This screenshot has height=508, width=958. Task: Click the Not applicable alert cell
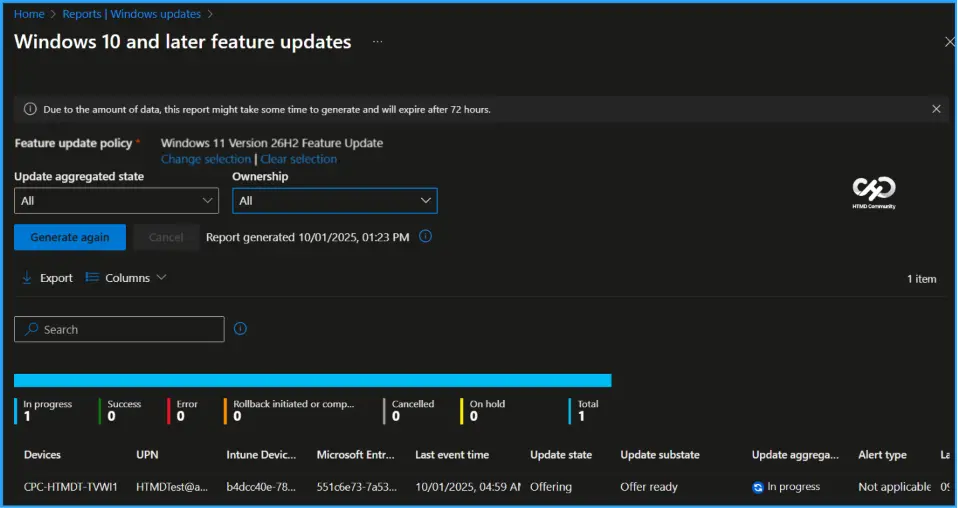[894, 487]
